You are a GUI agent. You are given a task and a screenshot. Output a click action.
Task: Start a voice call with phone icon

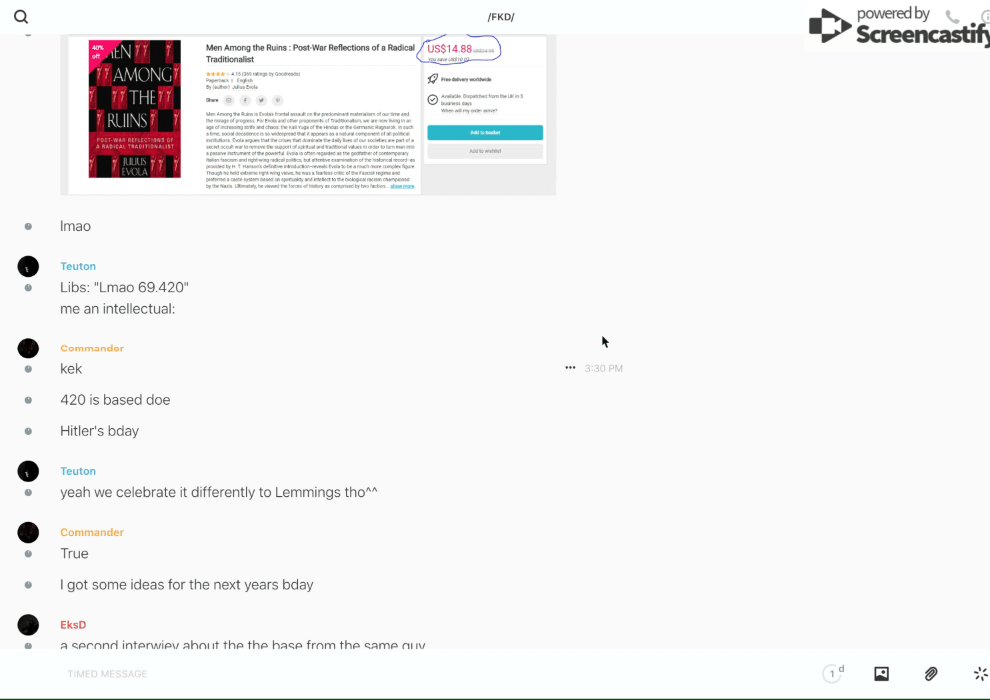952,17
